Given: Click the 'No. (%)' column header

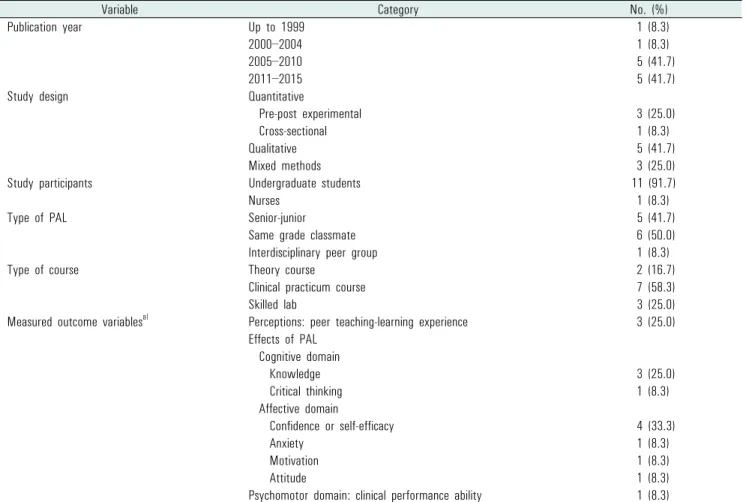Looking at the screenshot, I should point(648,10).
